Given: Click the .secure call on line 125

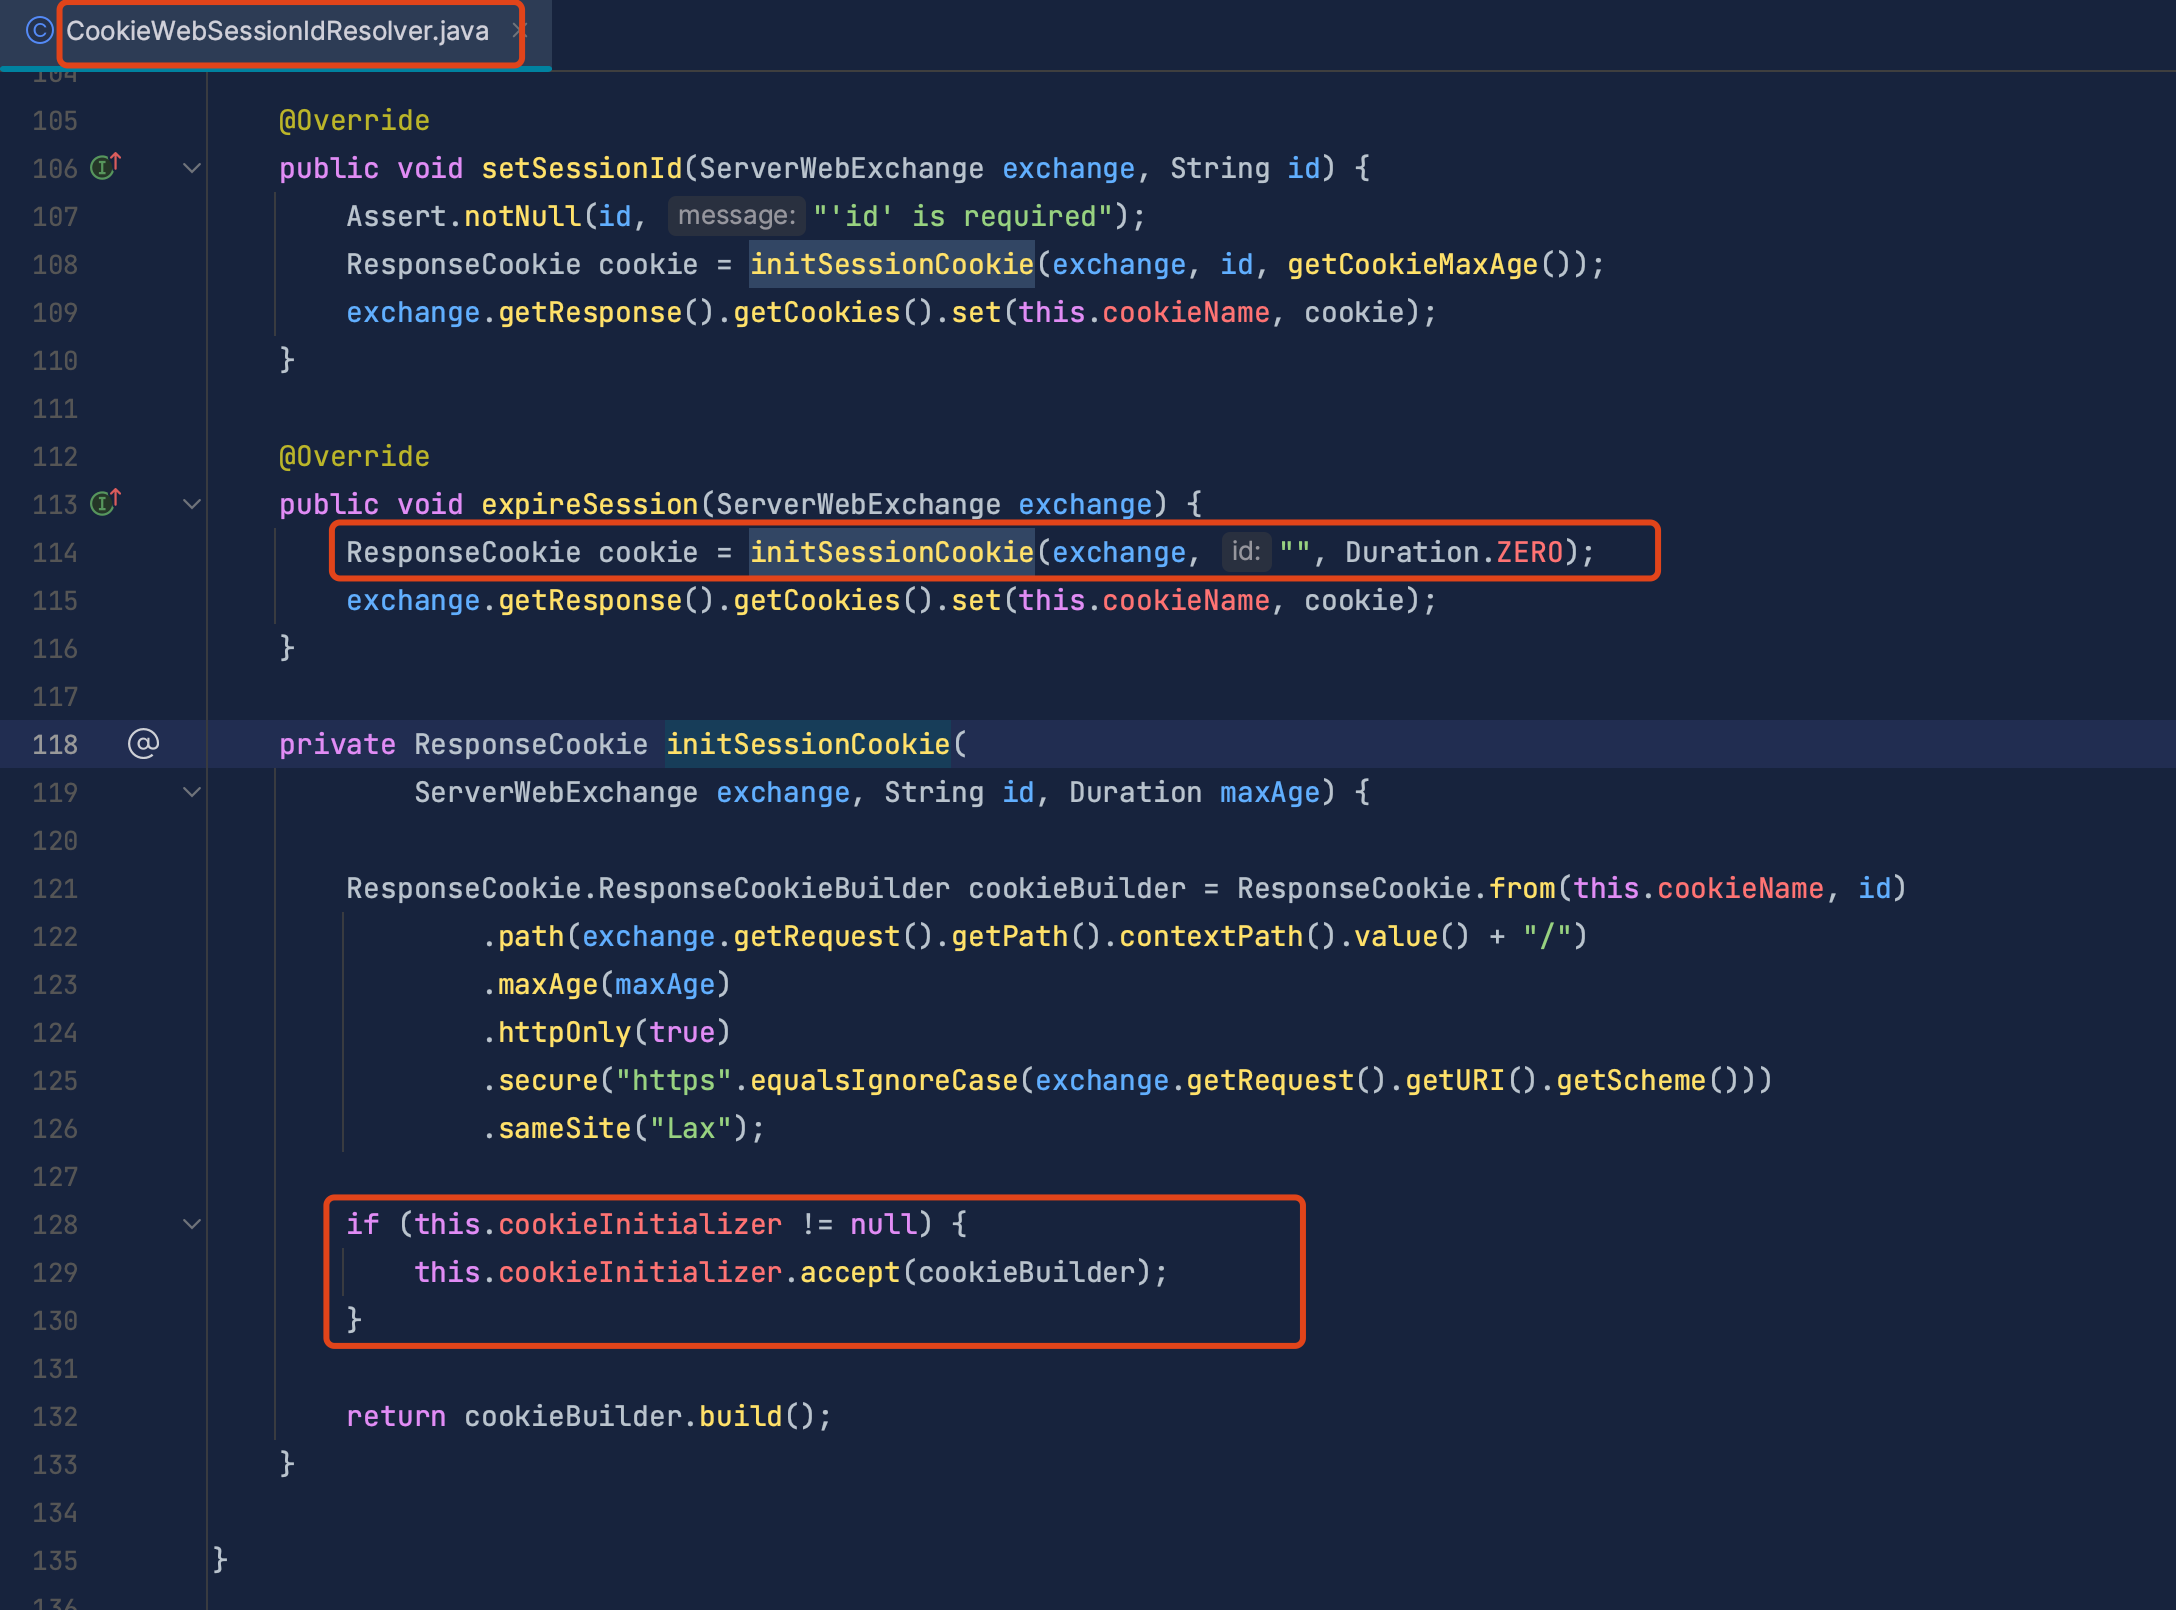Looking at the screenshot, I should point(540,1080).
